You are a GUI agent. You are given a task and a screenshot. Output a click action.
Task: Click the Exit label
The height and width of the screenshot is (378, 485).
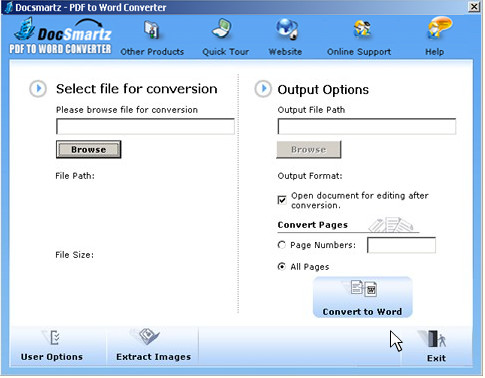point(437,358)
